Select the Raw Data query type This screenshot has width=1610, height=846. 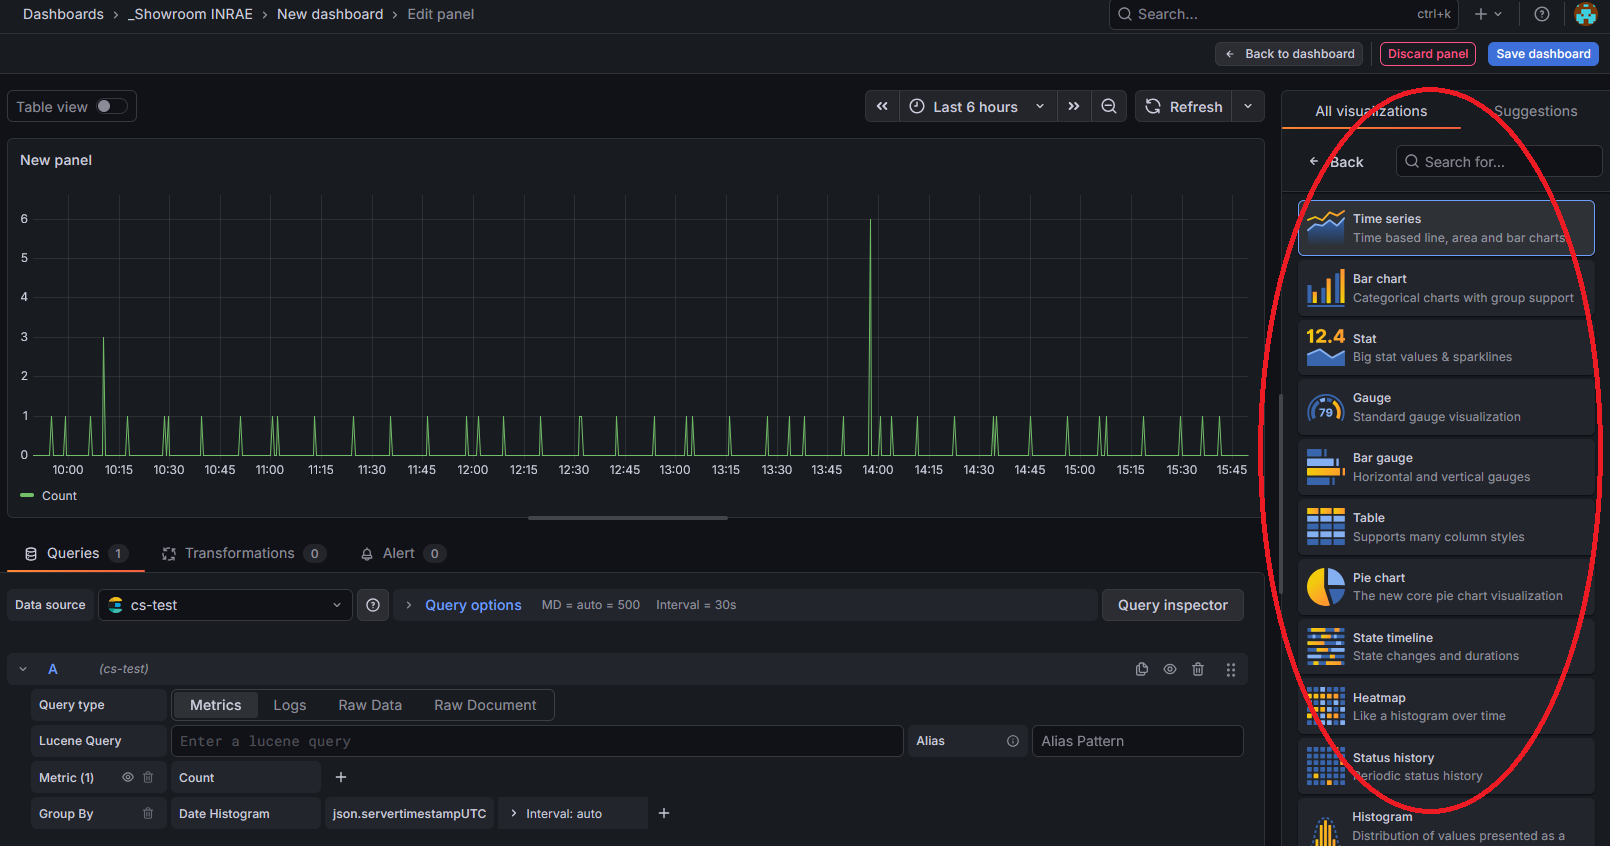[370, 705]
